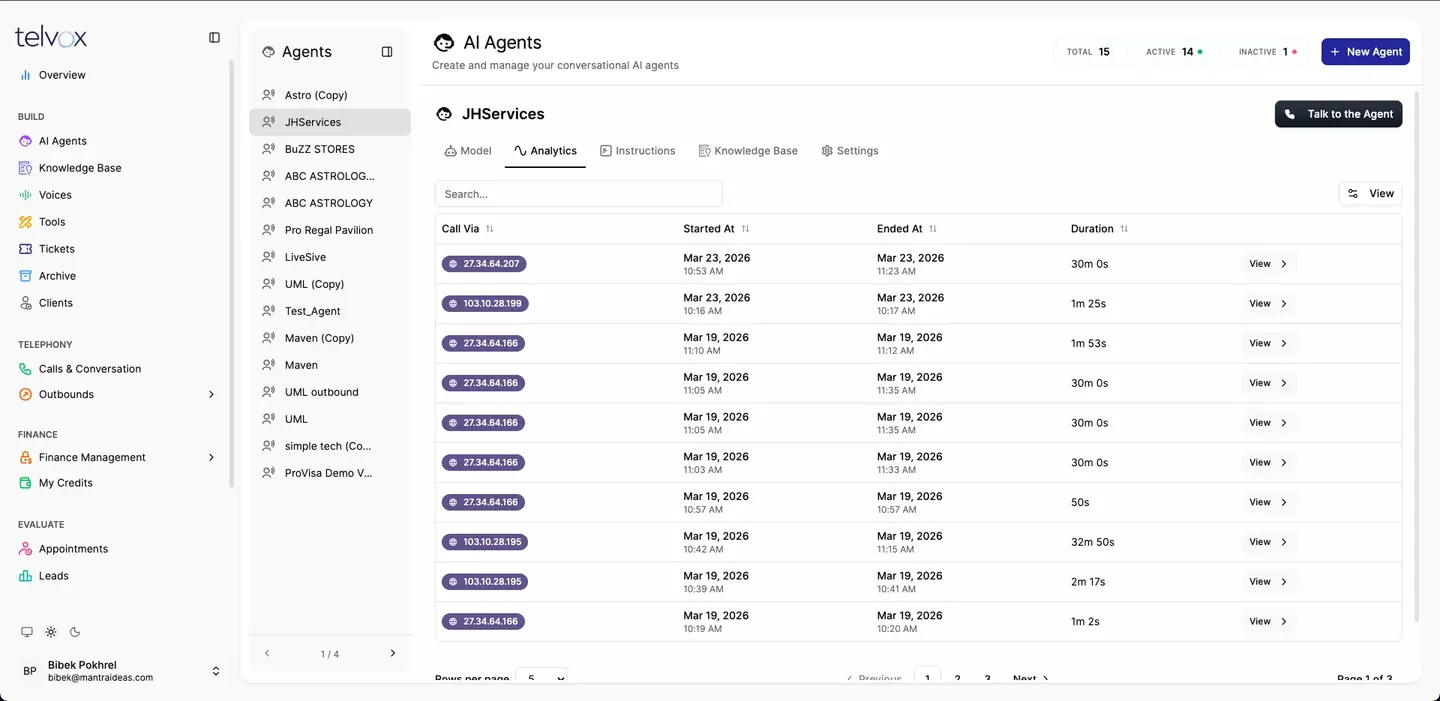Switch to light theme sun icon
Screen dimensions: 1440x701
[x=51, y=632]
